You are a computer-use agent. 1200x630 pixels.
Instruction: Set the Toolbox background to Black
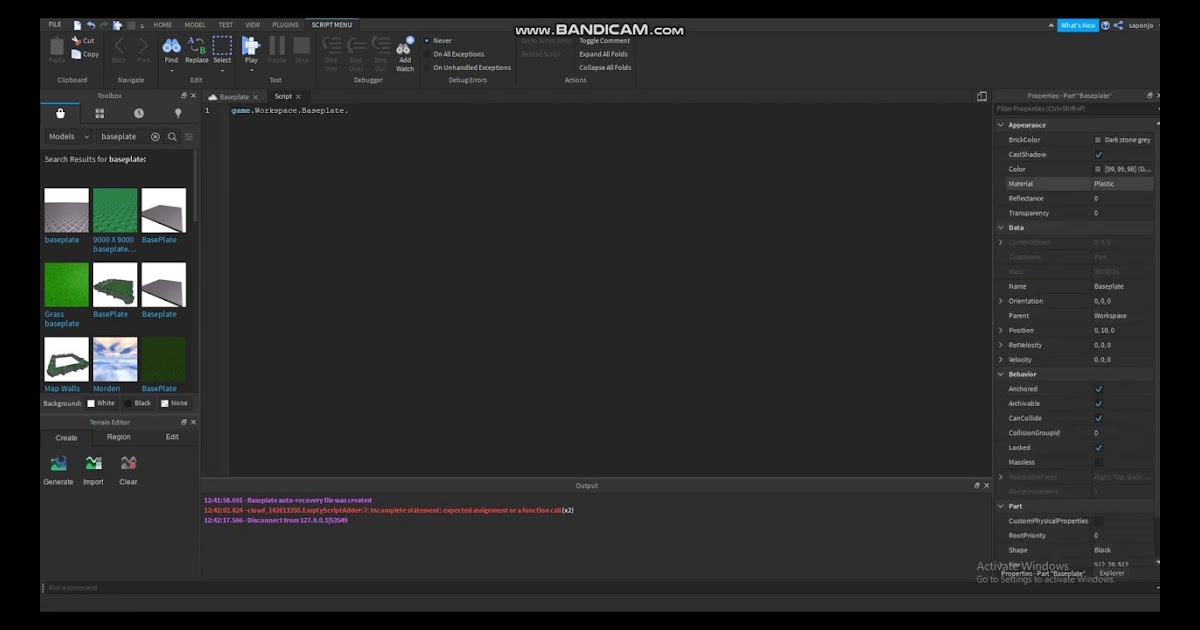(x=137, y=403)
